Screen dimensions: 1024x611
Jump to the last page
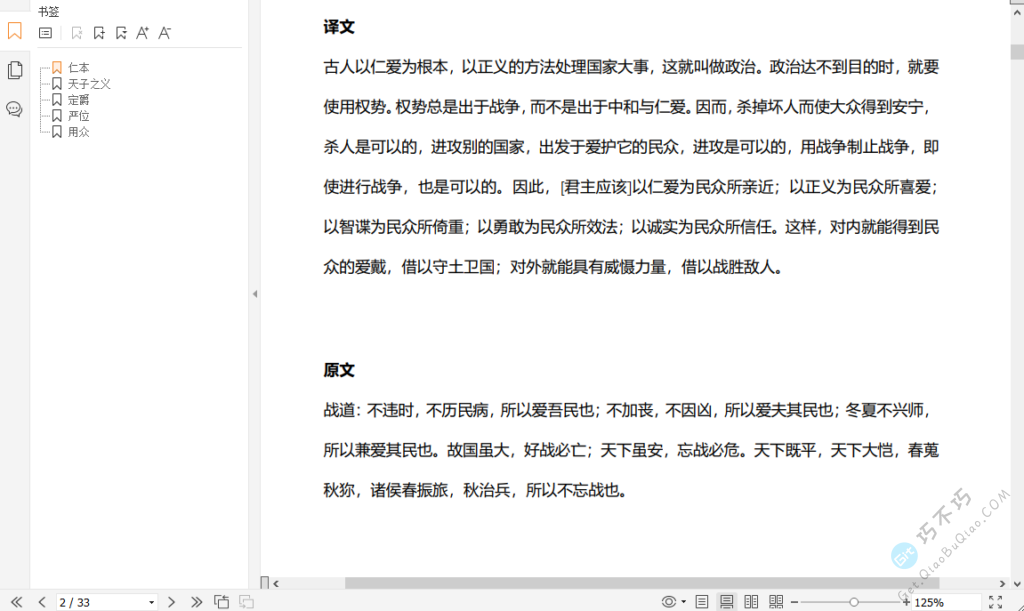pyautogui.click(x=196, y=602)
